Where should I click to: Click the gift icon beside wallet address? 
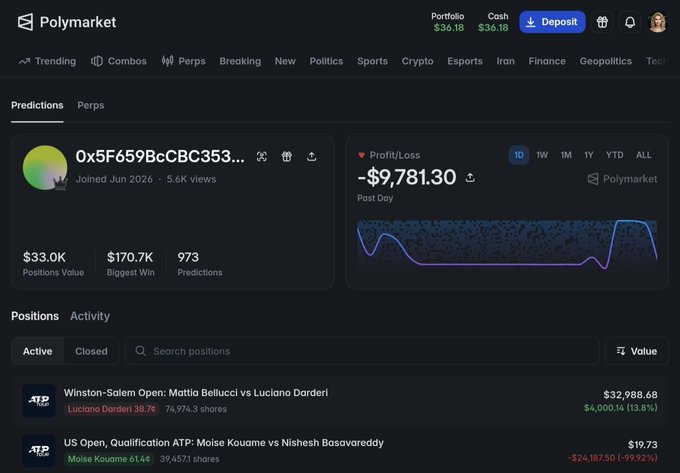[287, 157]
